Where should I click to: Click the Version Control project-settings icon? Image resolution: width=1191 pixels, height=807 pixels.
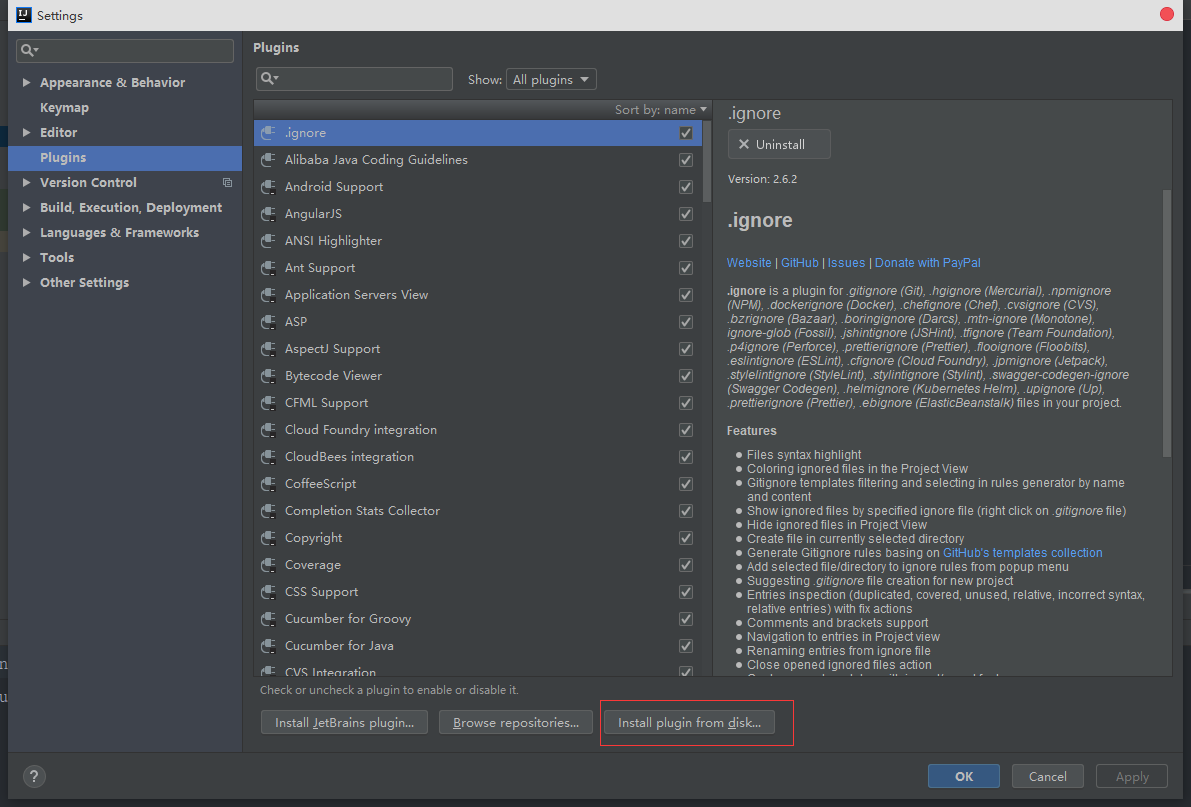227,182
